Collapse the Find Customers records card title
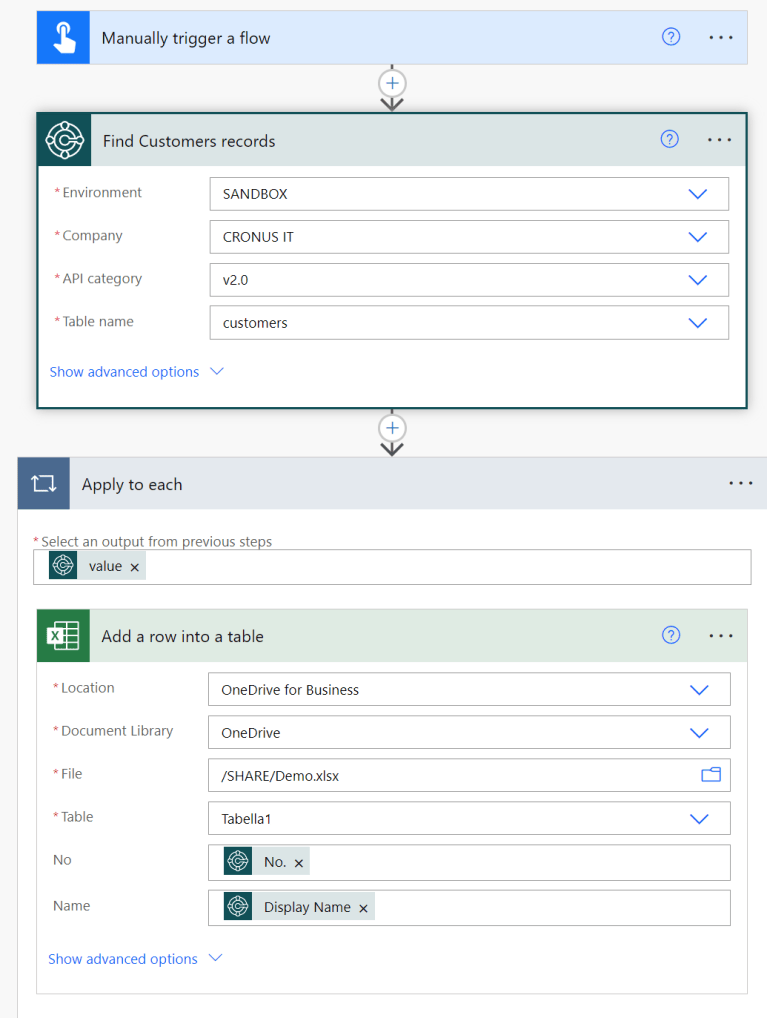The image size is (767, 1018). (x=189, y=141)
